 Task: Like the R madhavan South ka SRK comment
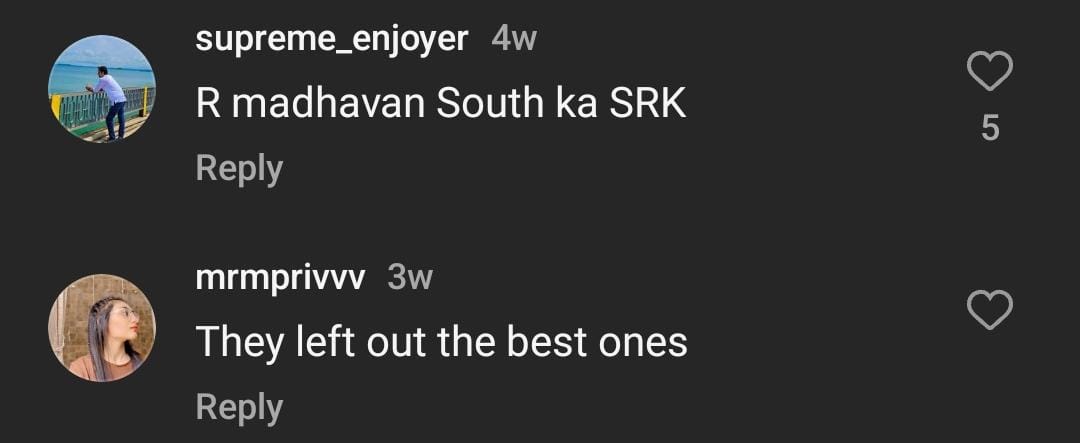(990, 71)
